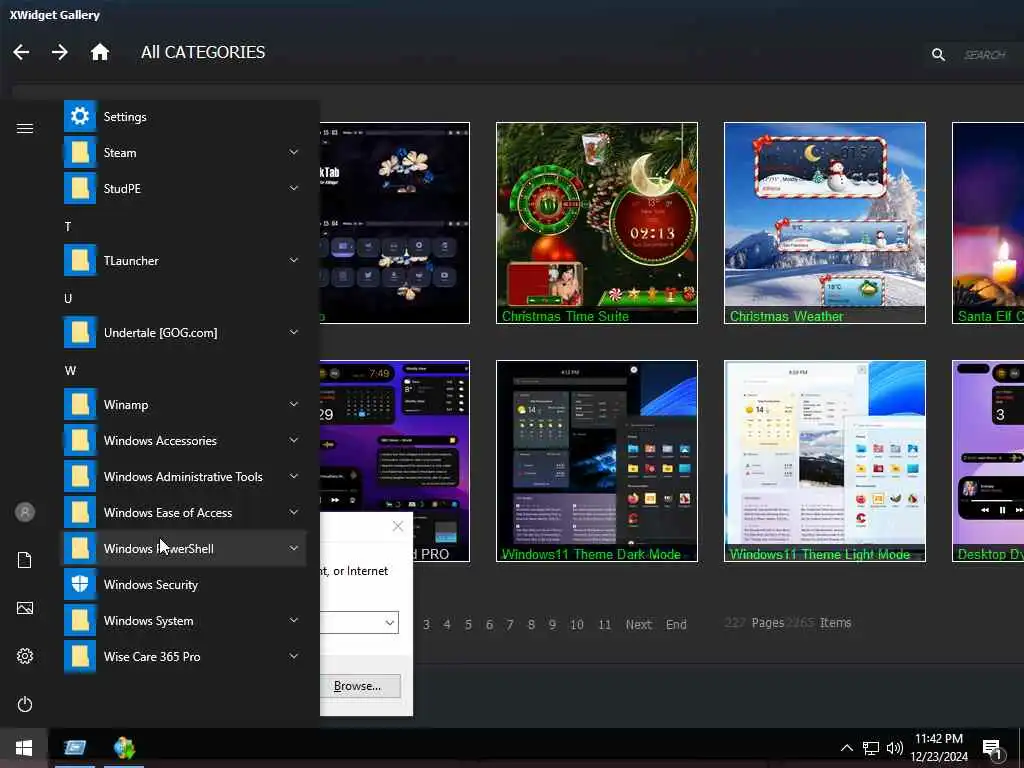Image resolution: width=1024 pixels, height=768 pixels.
Task: Open Windows11 Theme Light Mode thumbnail
Action: [x=825, y=461]
